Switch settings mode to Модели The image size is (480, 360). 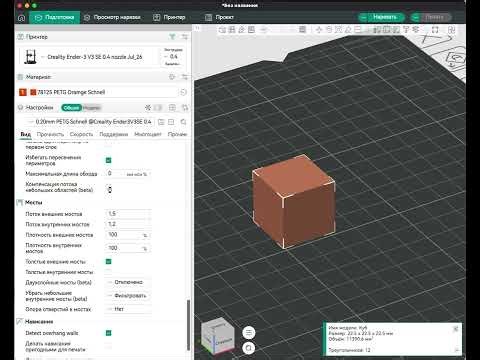(91, 108)
